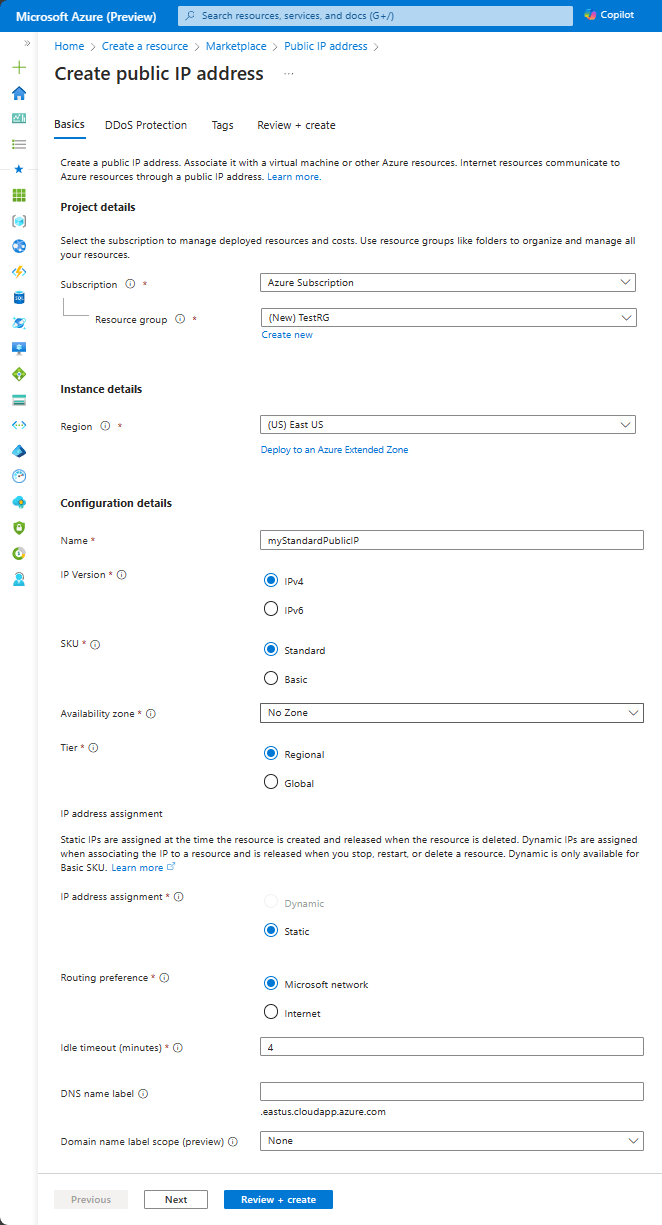This screenshot has height=1225, width=662.
Task: Open the Review + create tab
Action: click(x=296, y=125)
